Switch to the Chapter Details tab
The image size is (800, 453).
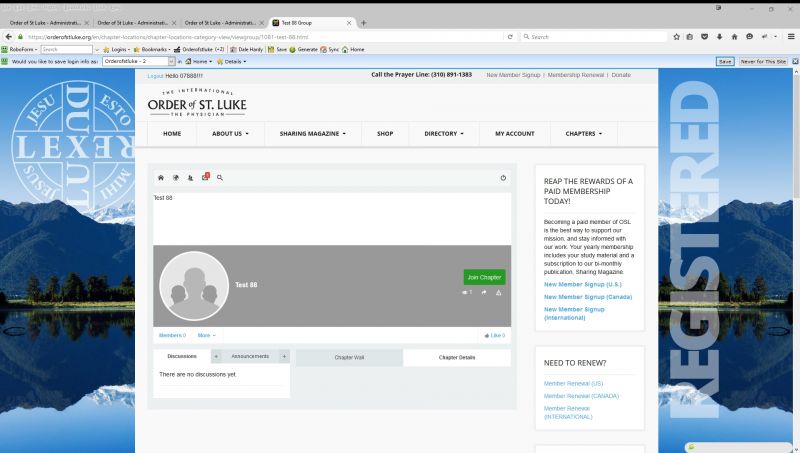click(457, 358)
